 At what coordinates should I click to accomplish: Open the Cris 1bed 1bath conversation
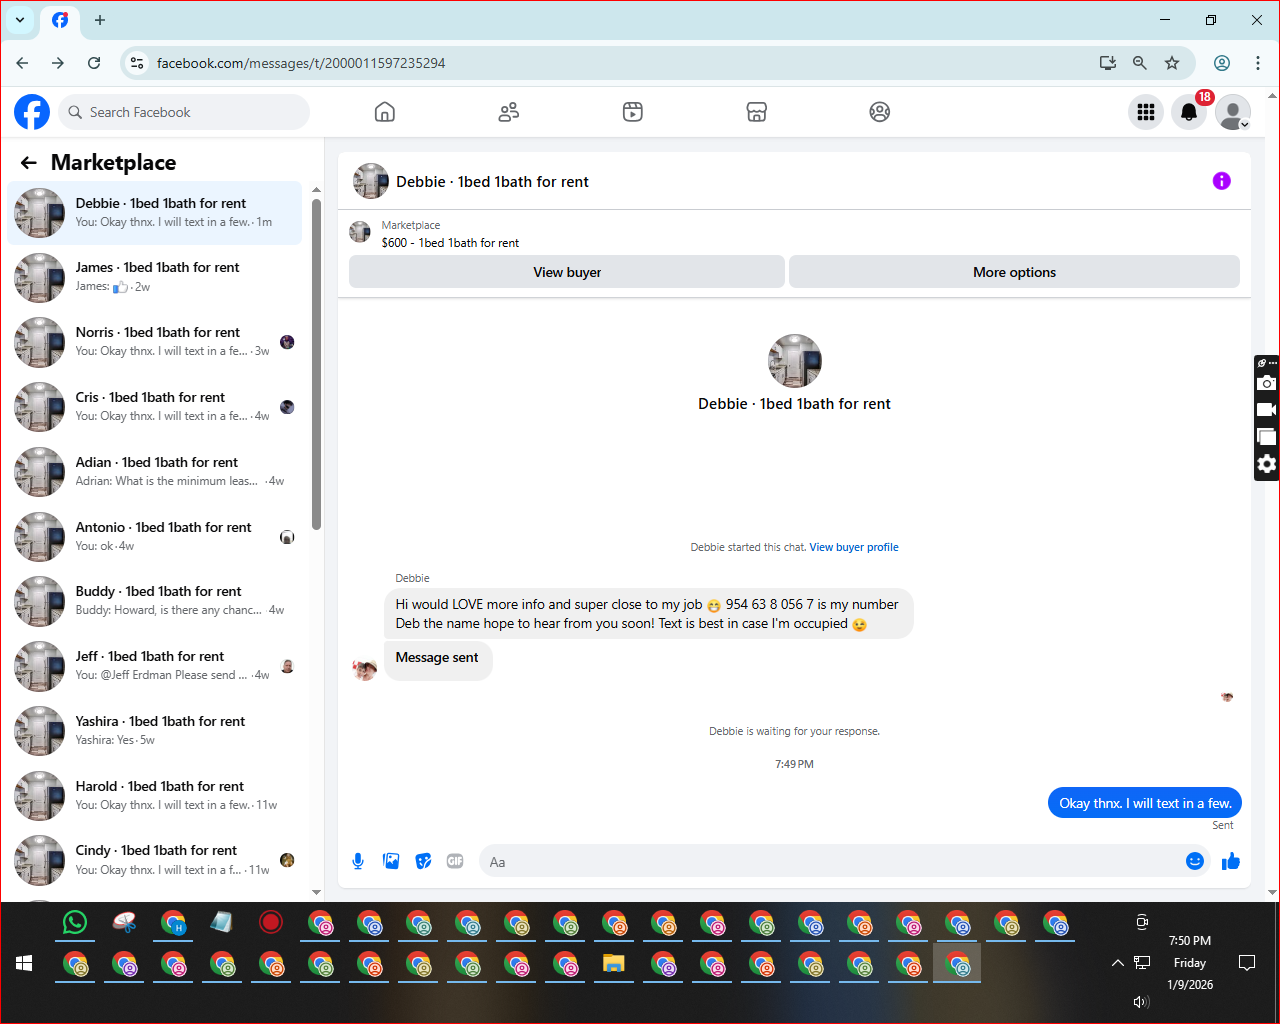point(155,407)
